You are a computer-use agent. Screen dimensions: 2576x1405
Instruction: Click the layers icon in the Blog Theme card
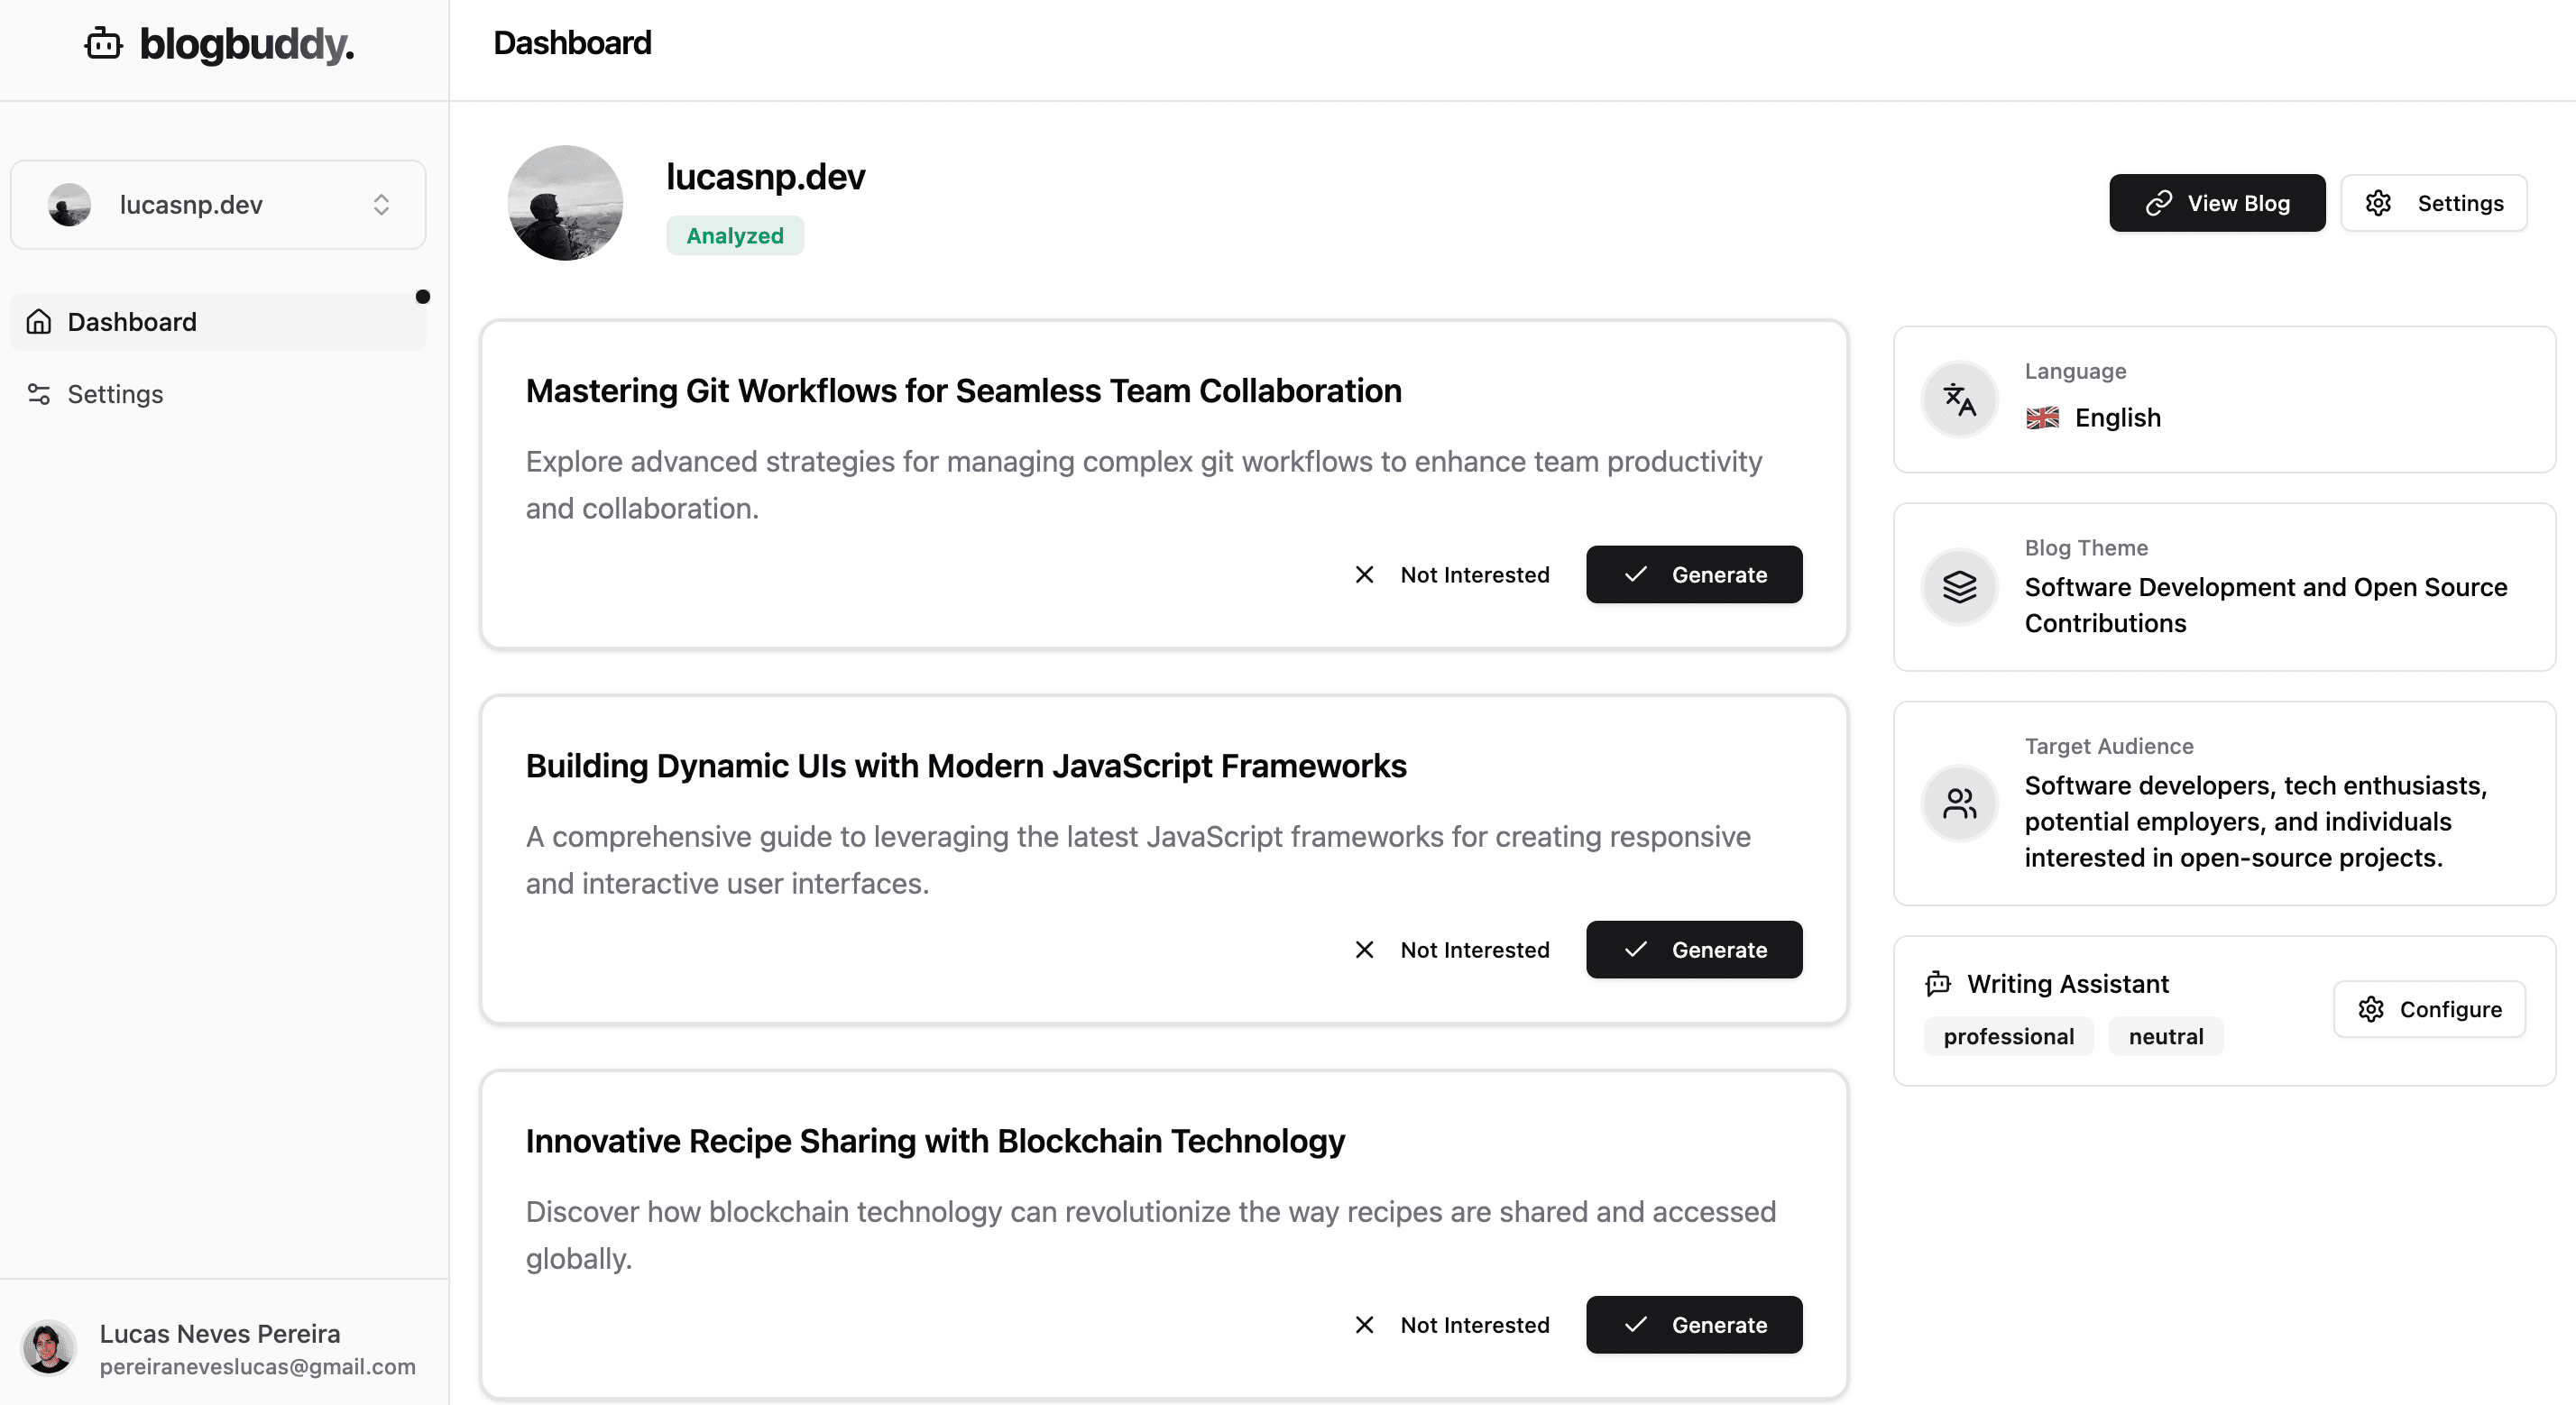tap(1959, 587)
